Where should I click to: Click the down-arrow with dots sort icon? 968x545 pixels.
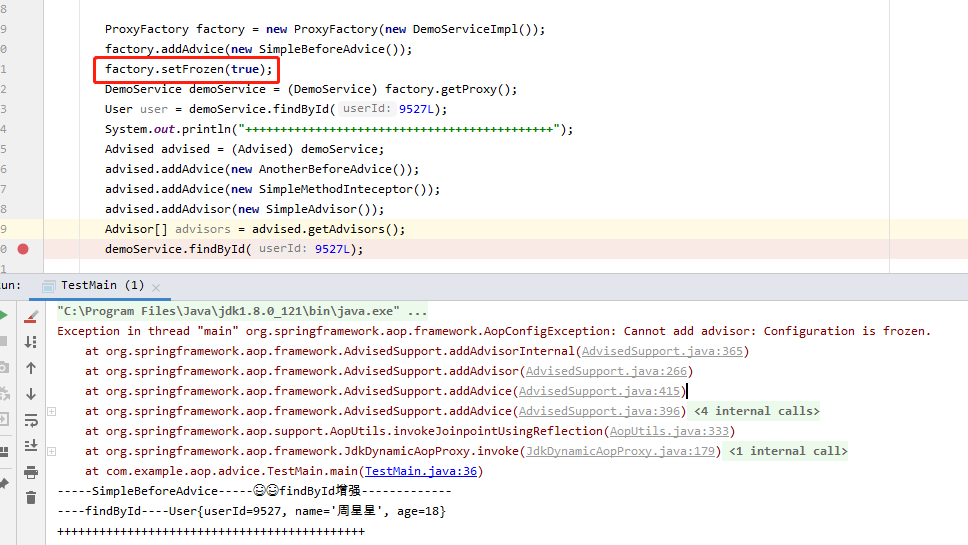(x=31, y=342)
